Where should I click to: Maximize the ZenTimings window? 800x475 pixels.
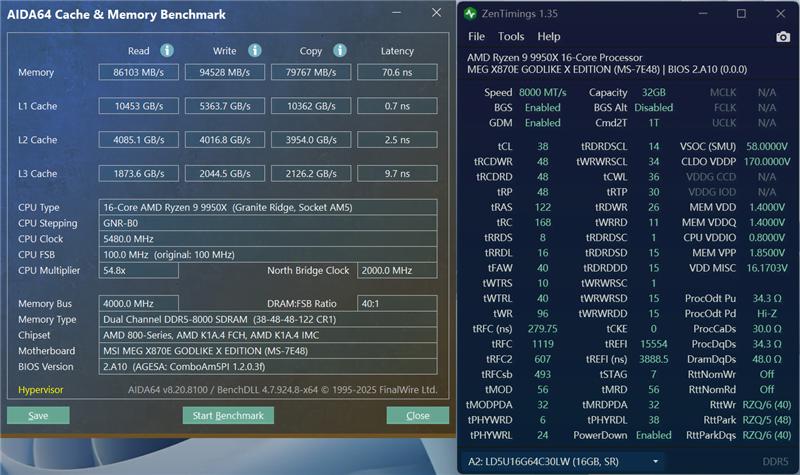(x=741, y=14)
